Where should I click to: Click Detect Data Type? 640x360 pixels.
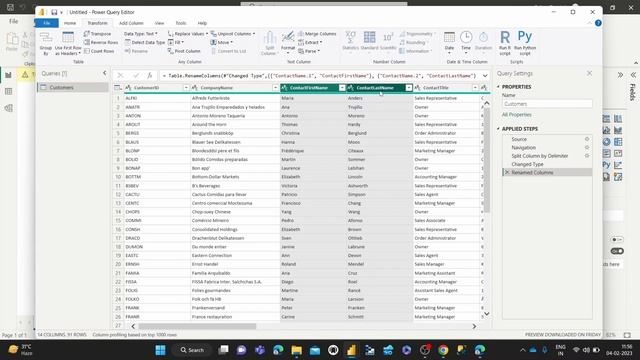pyautogui.click(x=145, y=42)
